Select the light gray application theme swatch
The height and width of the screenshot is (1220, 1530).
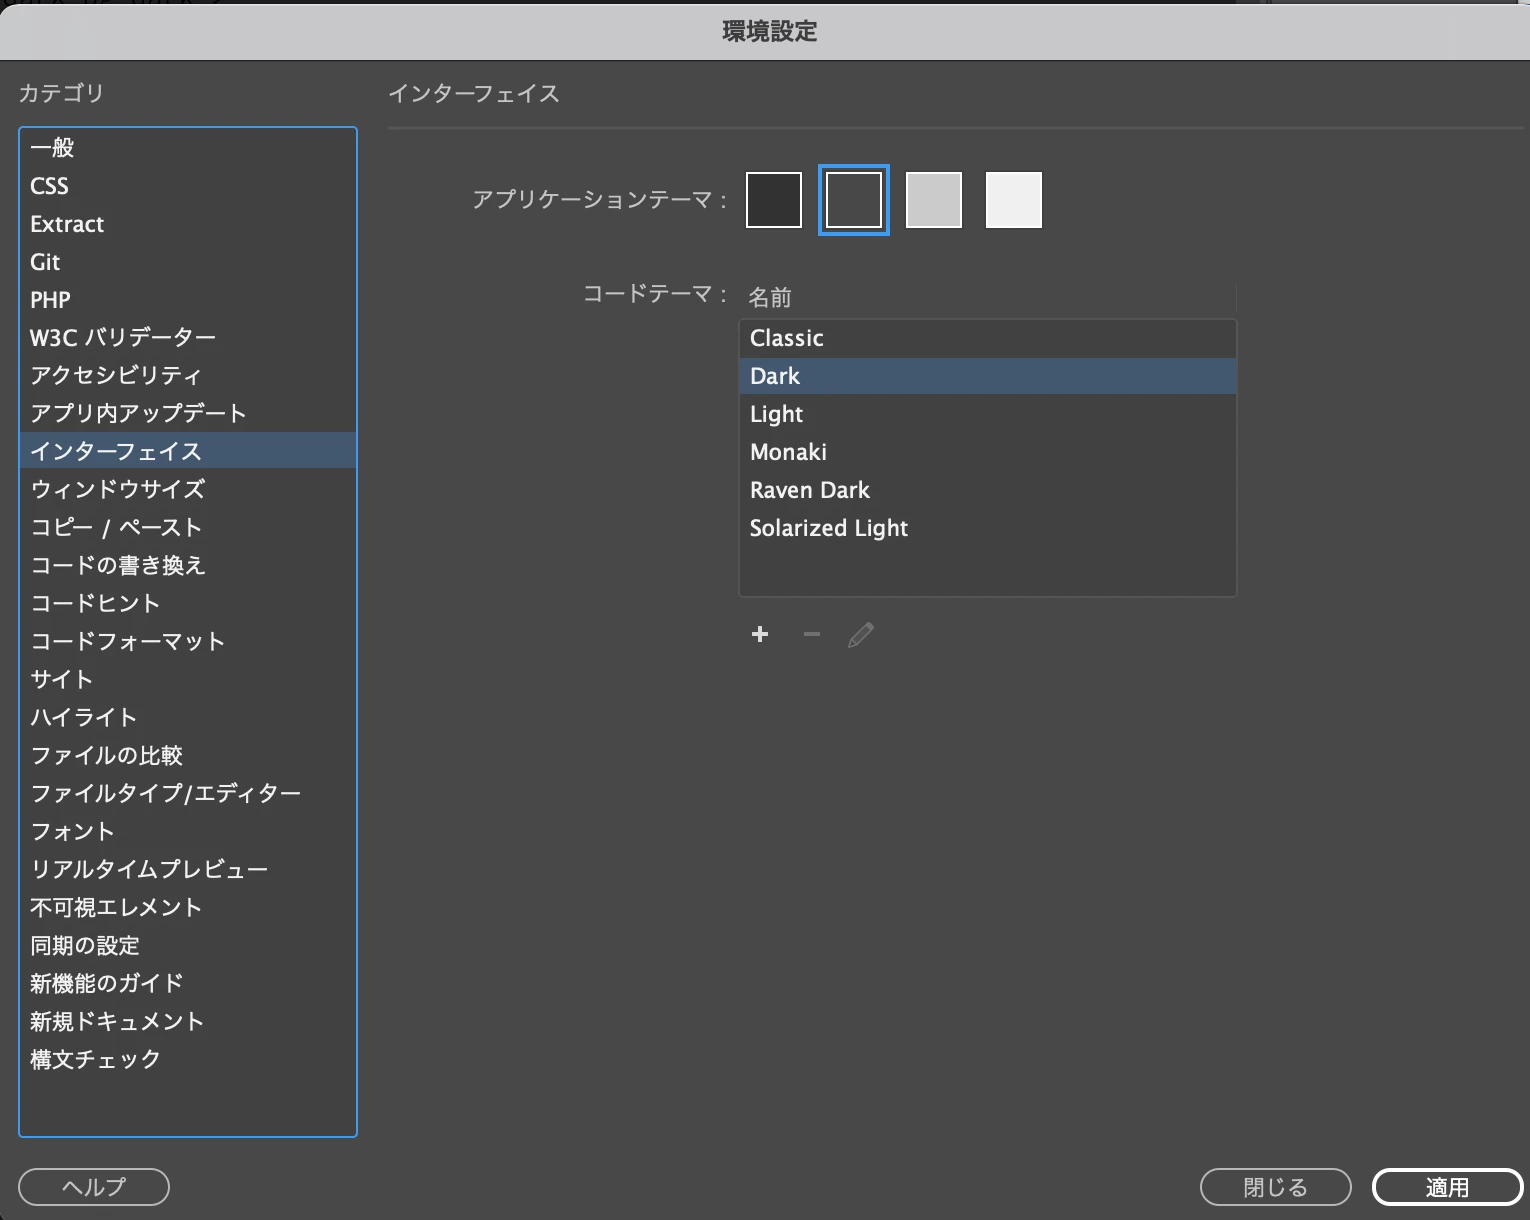(934, 200)
